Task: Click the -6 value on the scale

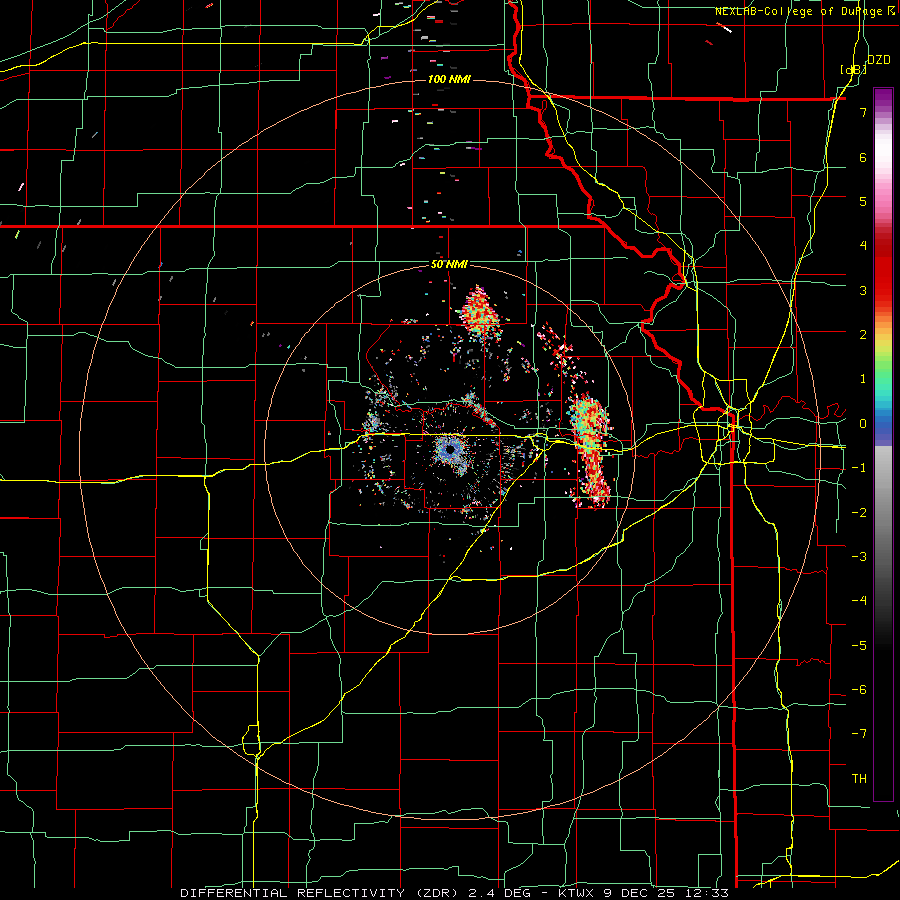Action: [859, 689]
